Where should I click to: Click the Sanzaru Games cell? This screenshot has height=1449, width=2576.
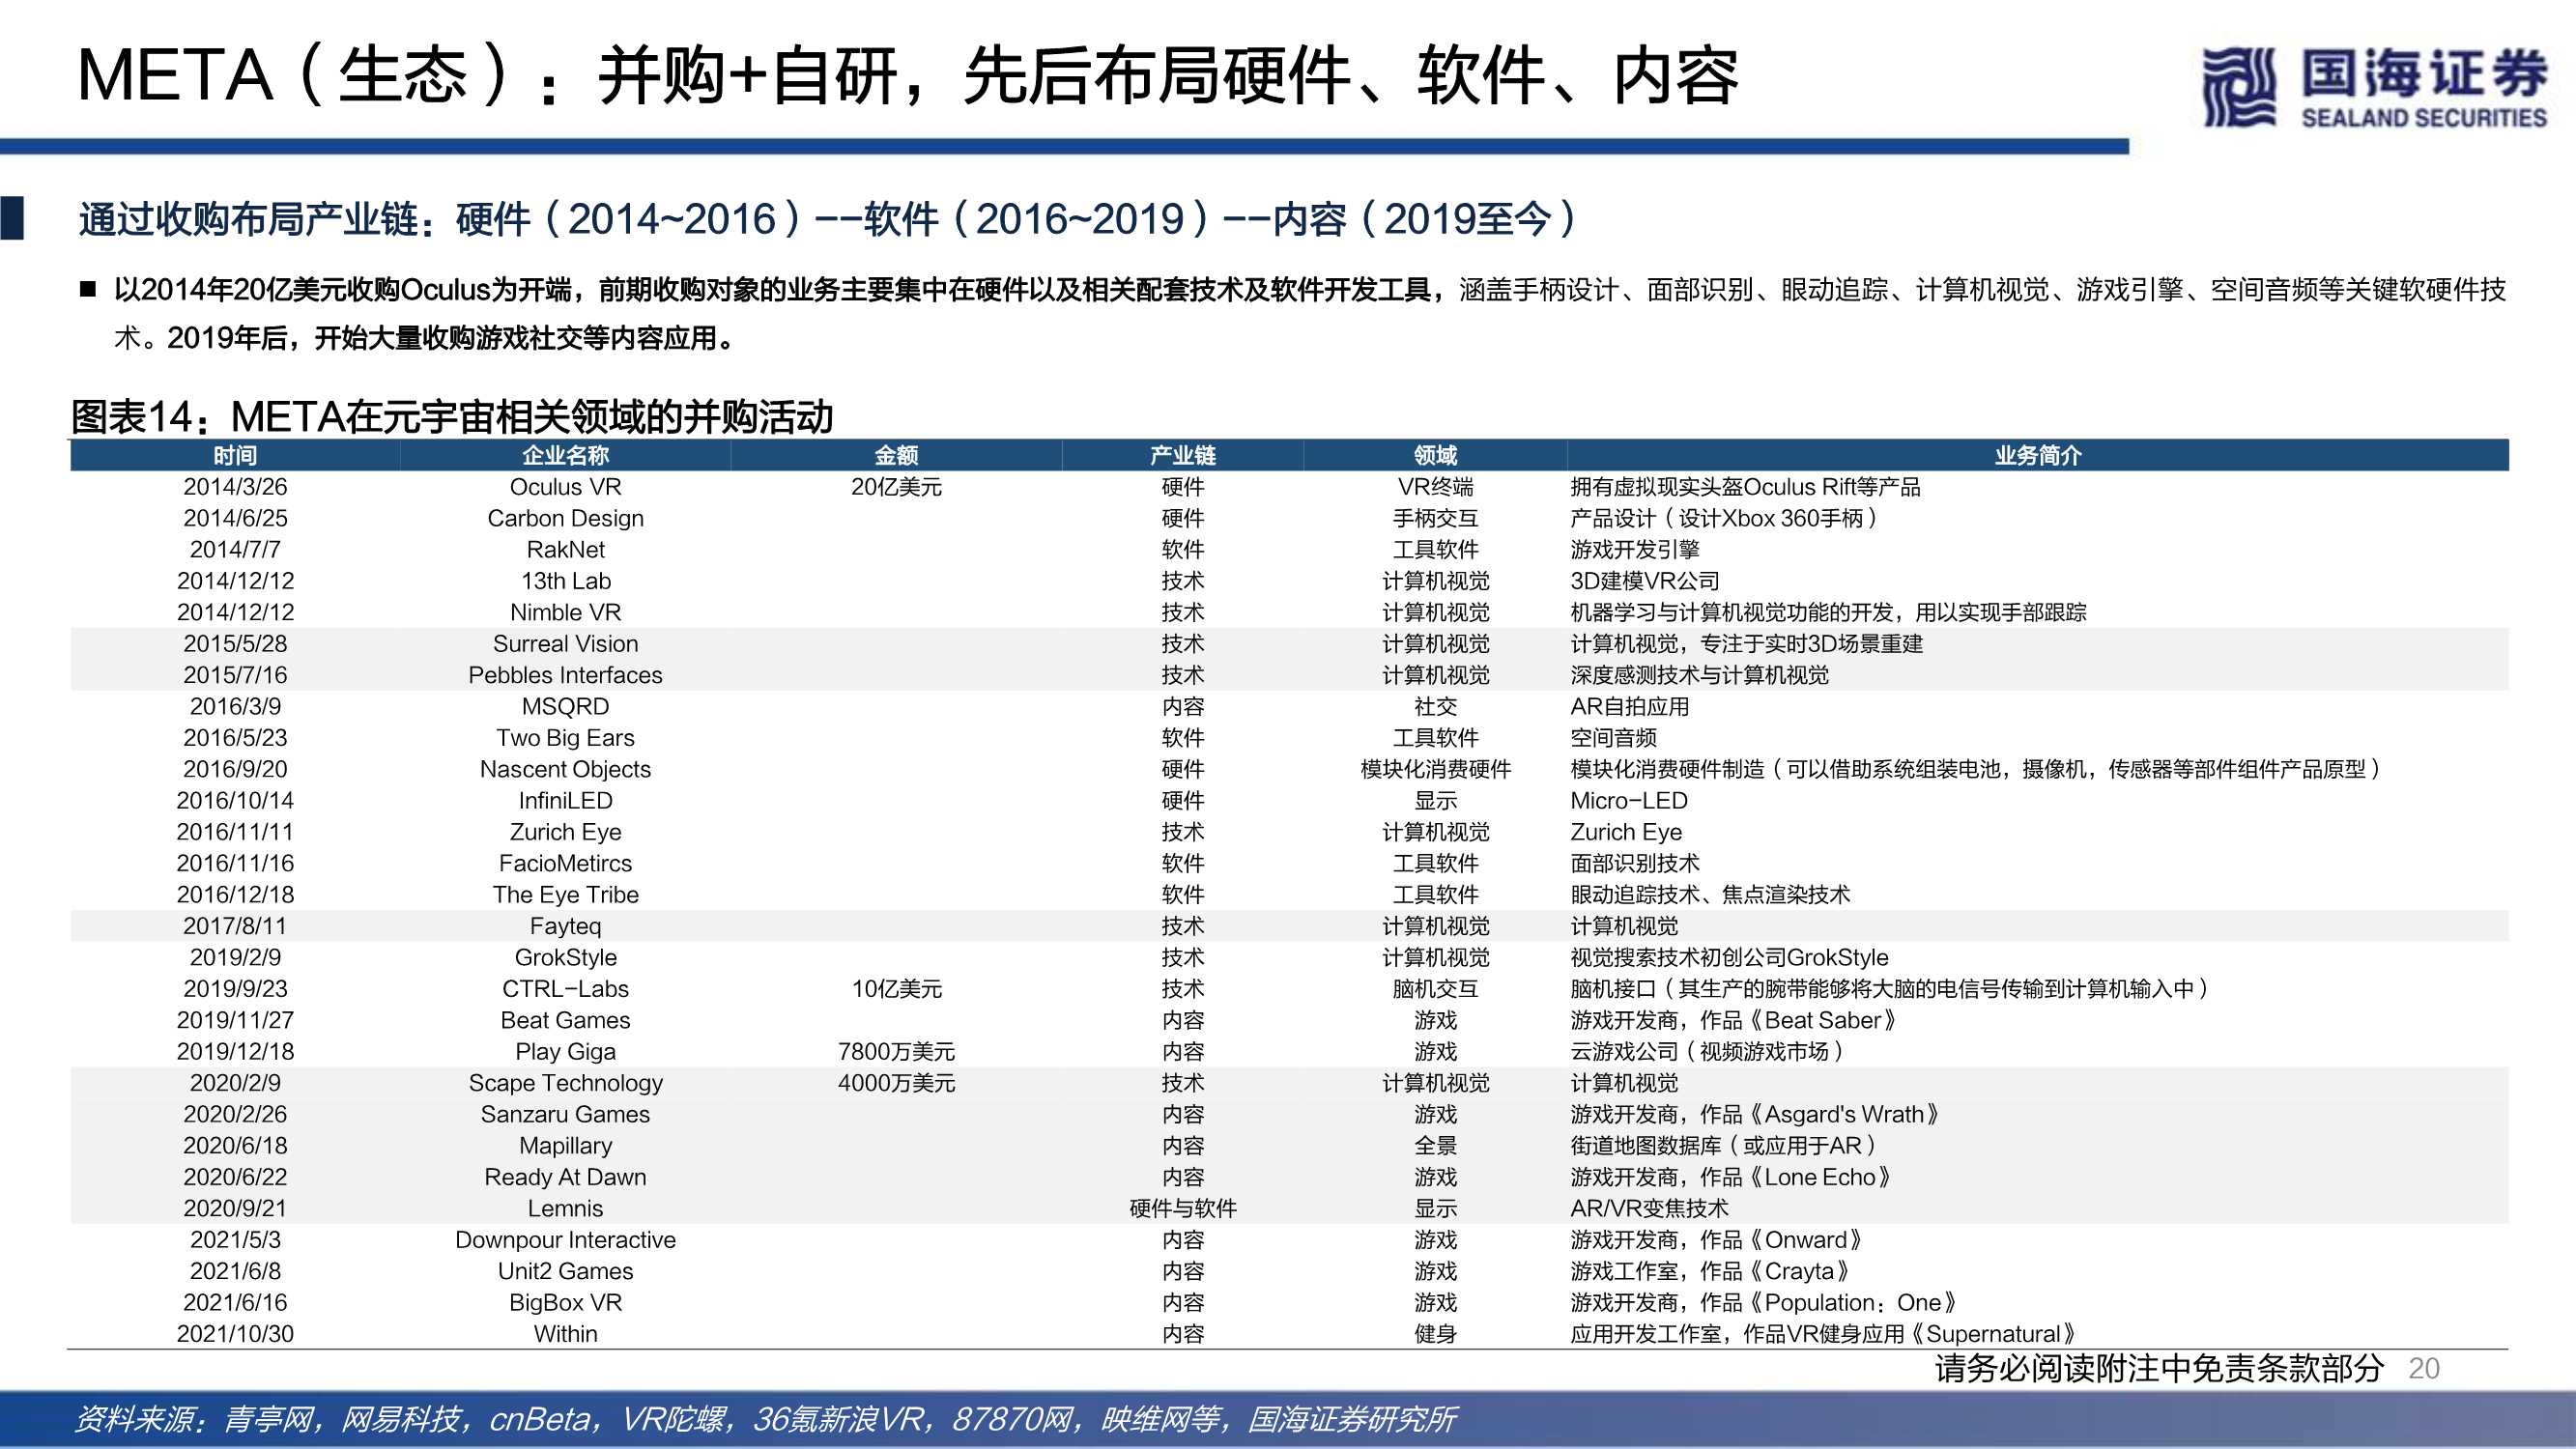[x=565, y=1114]
